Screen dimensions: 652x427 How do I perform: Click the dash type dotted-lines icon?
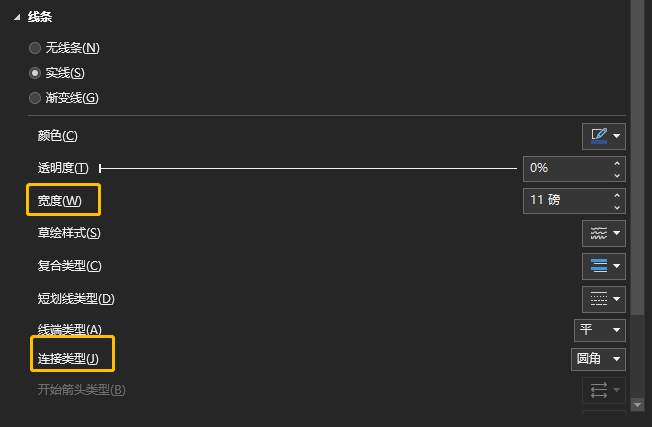click(x=598, y=298)
